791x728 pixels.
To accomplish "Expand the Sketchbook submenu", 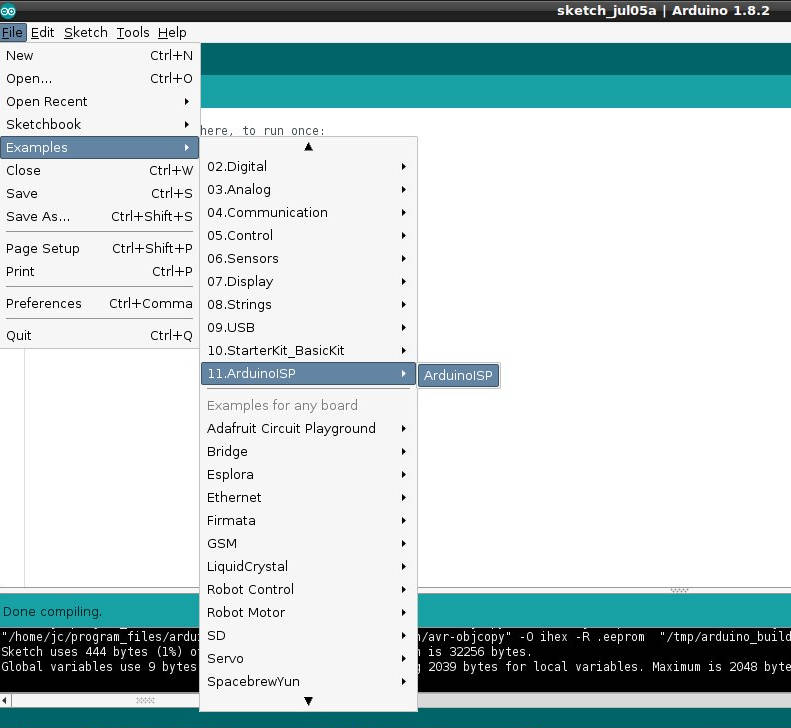I will pyautogui.click(x=99, y=124).
